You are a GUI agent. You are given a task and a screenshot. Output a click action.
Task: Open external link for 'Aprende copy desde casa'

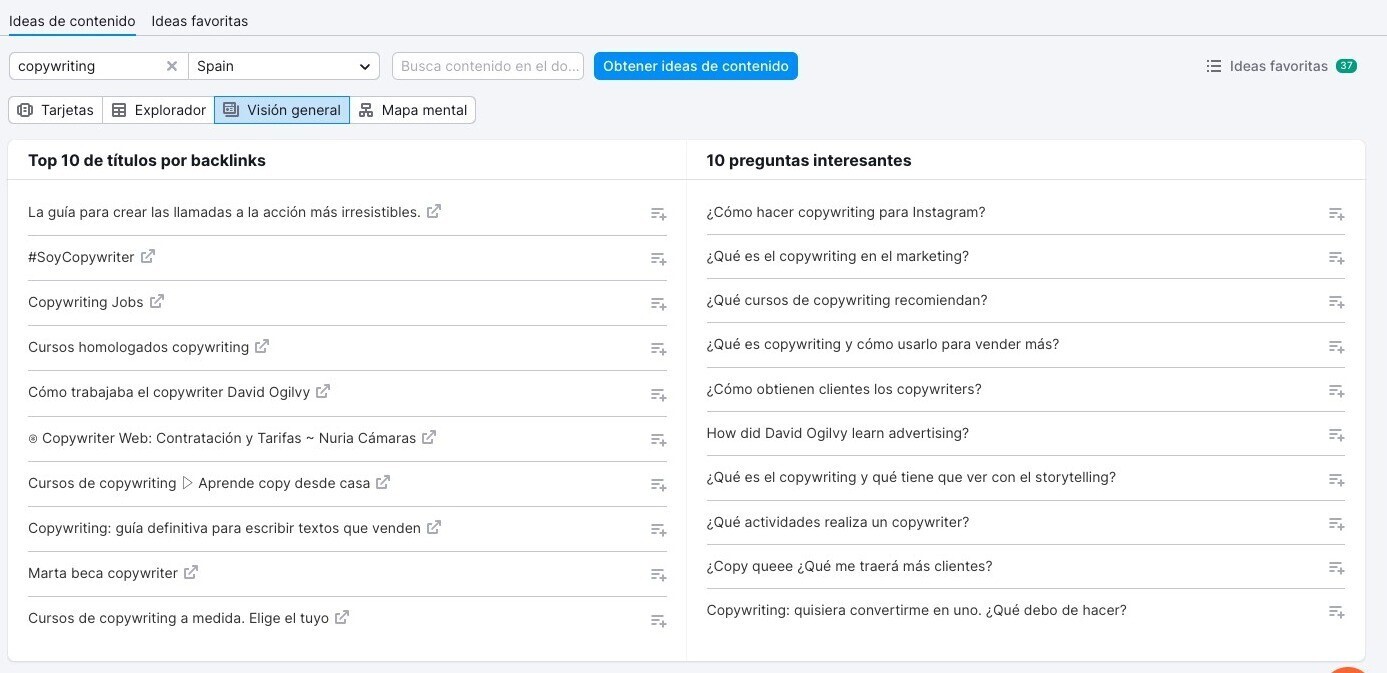click(383, 482)
